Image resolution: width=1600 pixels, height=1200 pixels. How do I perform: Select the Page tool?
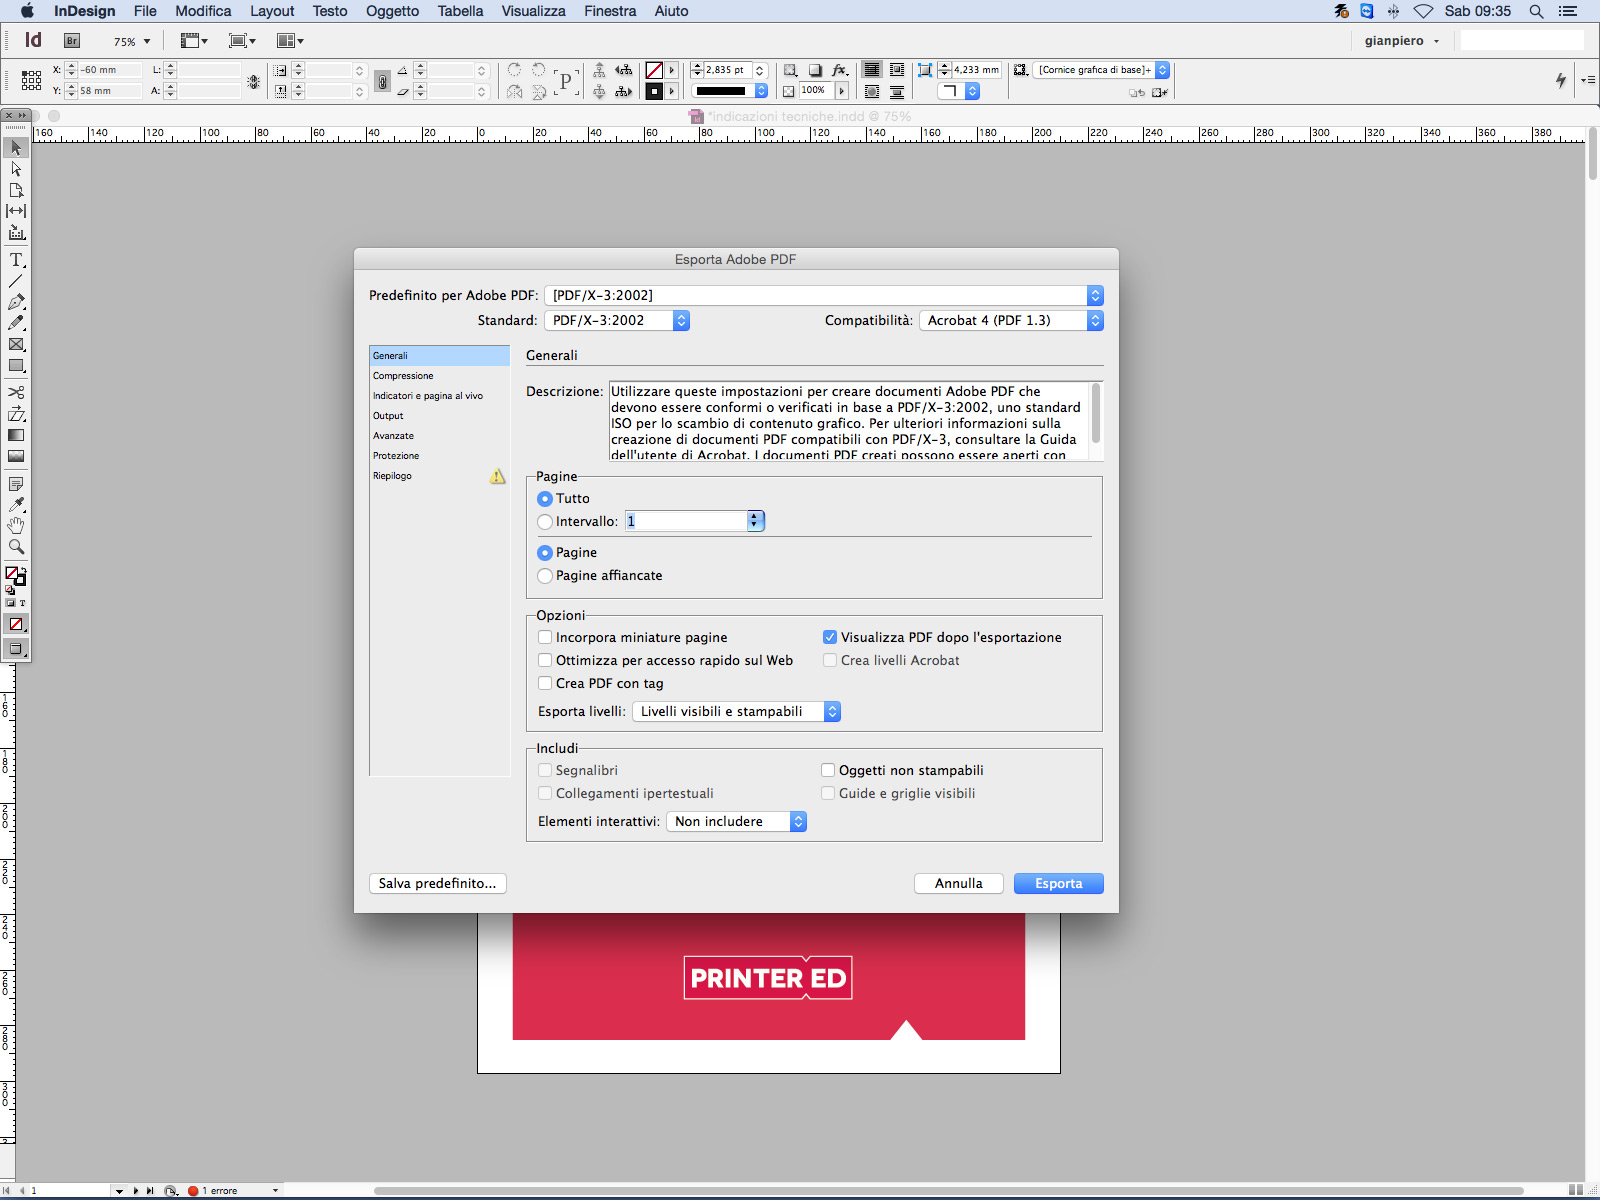click(16, 190)
